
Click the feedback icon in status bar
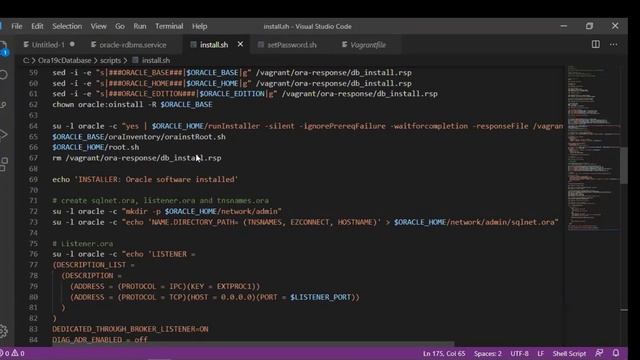pyautogui.click(x=599, y=353)
